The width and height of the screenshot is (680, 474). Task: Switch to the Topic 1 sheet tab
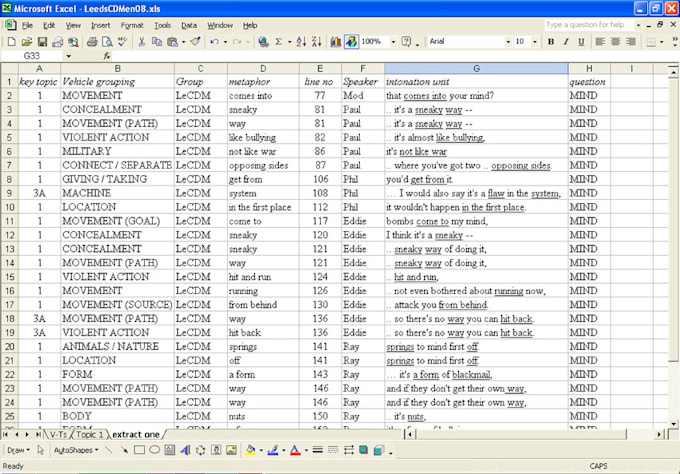tap(90, 435)
